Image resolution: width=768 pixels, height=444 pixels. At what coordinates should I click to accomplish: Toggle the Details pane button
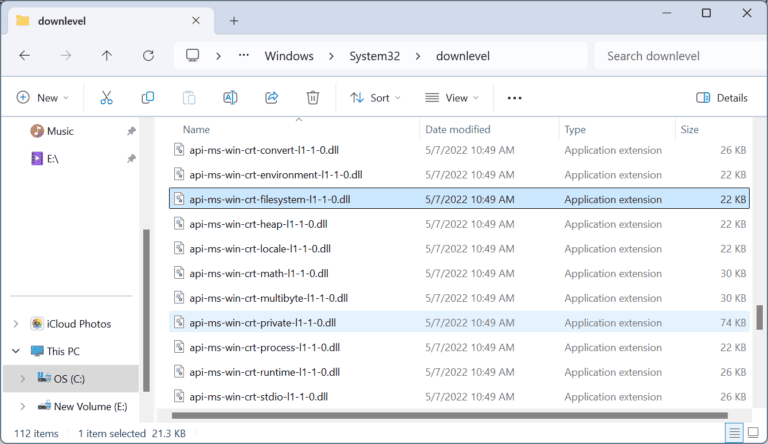pos(722,98)
